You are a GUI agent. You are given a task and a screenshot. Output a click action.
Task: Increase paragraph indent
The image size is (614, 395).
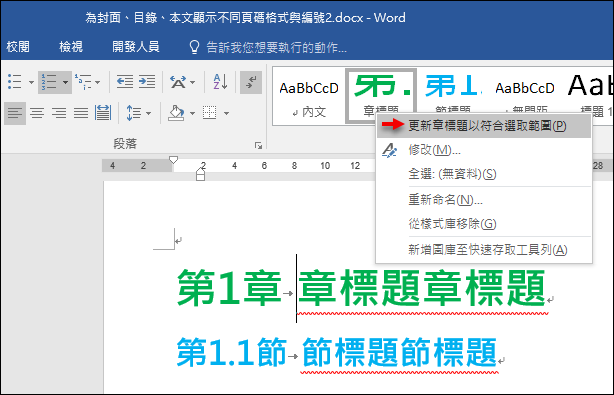[147, 82]
